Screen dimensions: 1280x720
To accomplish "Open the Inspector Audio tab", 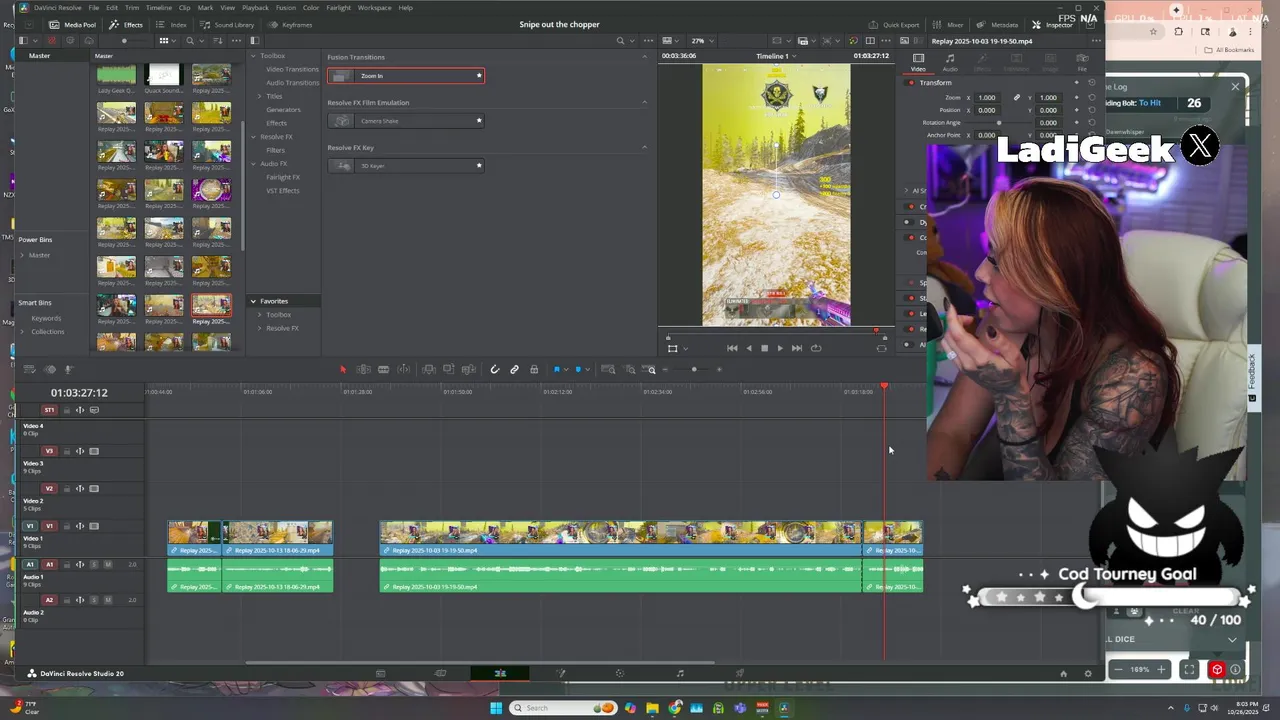I will [x=950, y=62].
